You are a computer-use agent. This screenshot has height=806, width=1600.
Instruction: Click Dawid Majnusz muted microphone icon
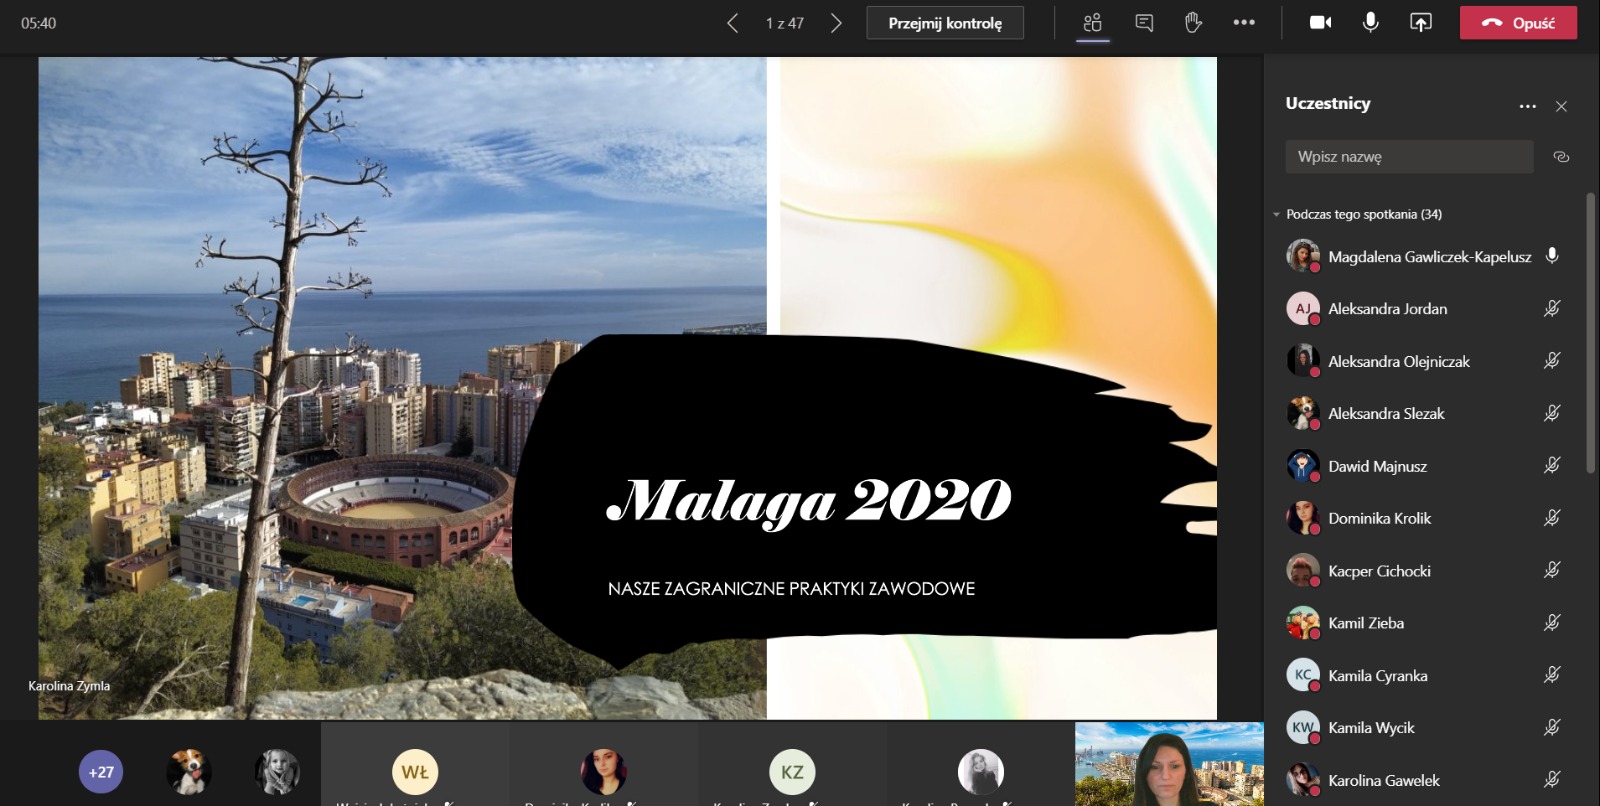[1552, 465]
